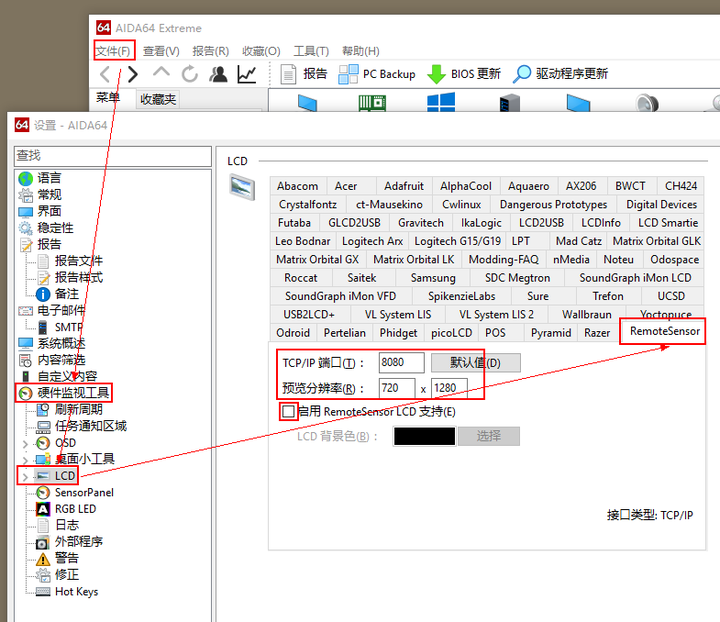Click the user profile icon in toolbar
This screenshot has width=720, height=622.
coord(218,74)
